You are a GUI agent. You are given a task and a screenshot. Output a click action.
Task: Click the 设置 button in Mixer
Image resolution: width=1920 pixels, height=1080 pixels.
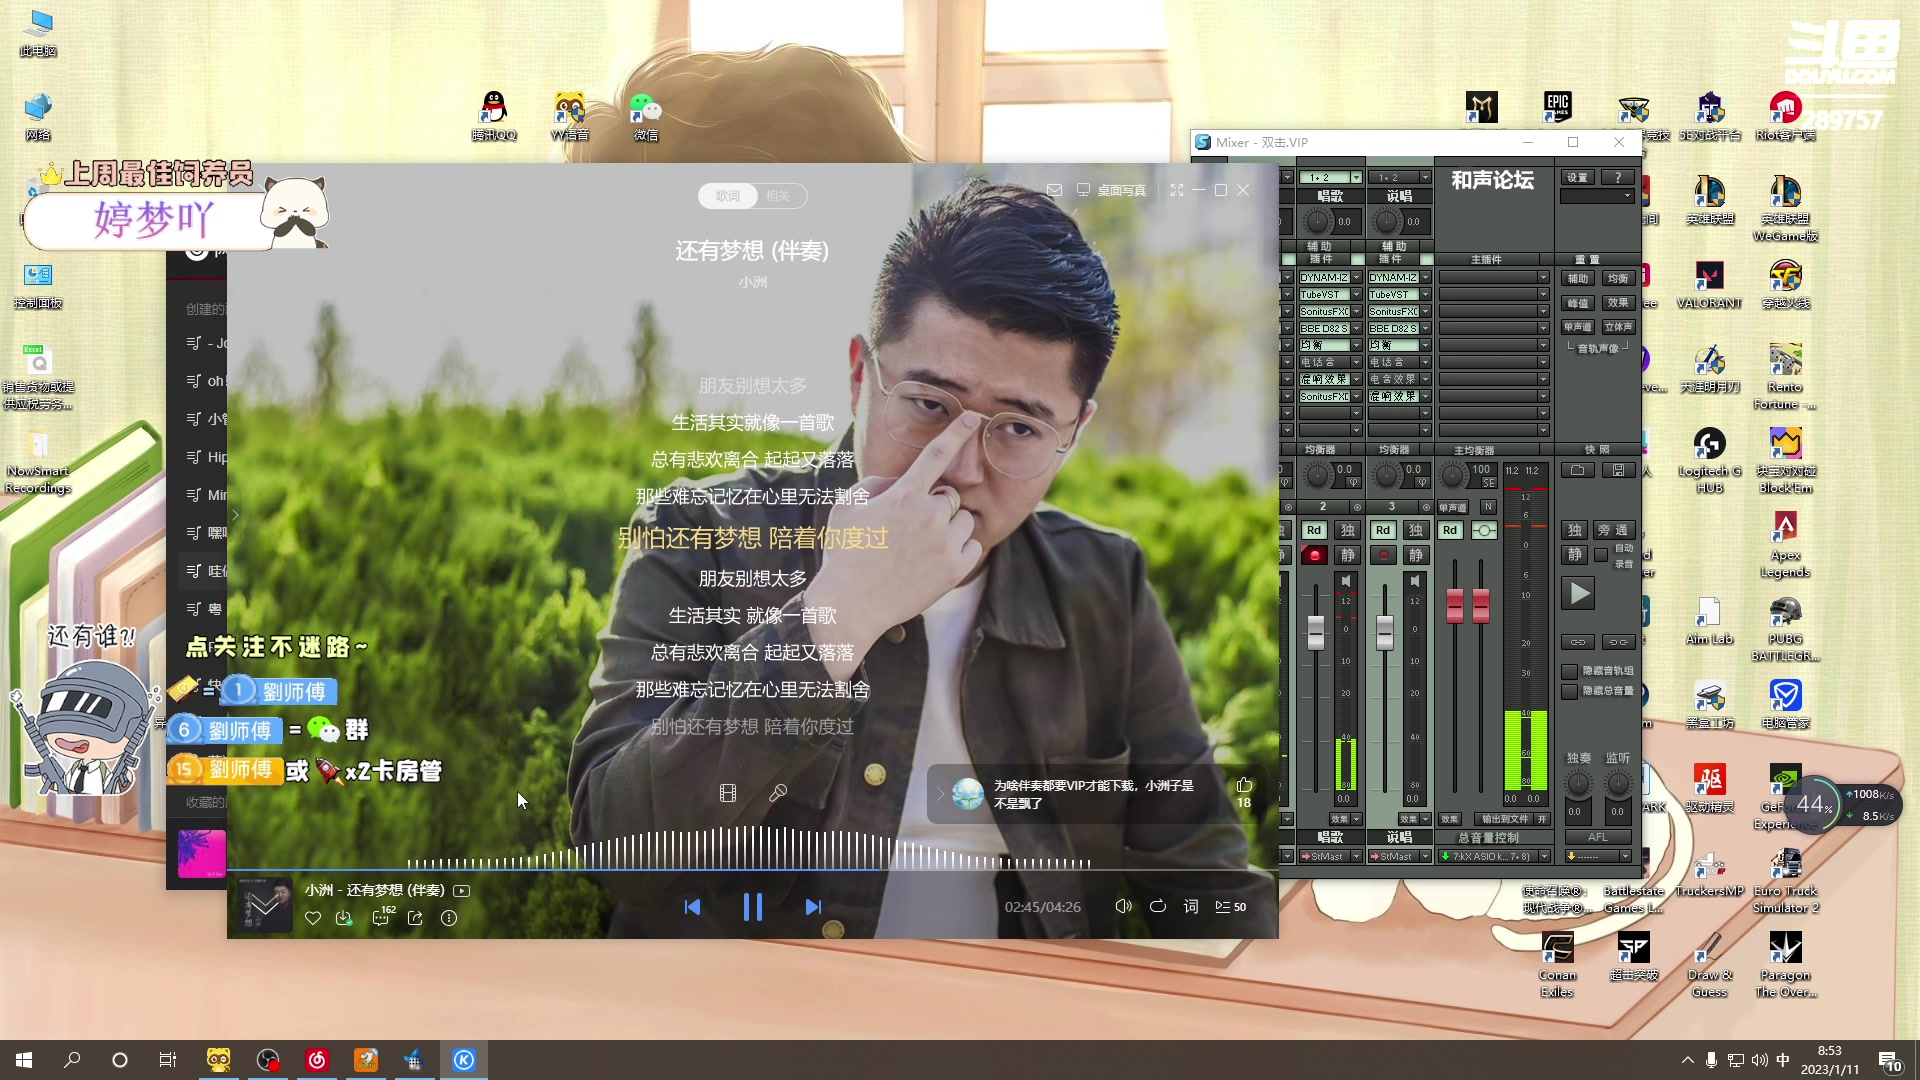tap(1577, 178)
